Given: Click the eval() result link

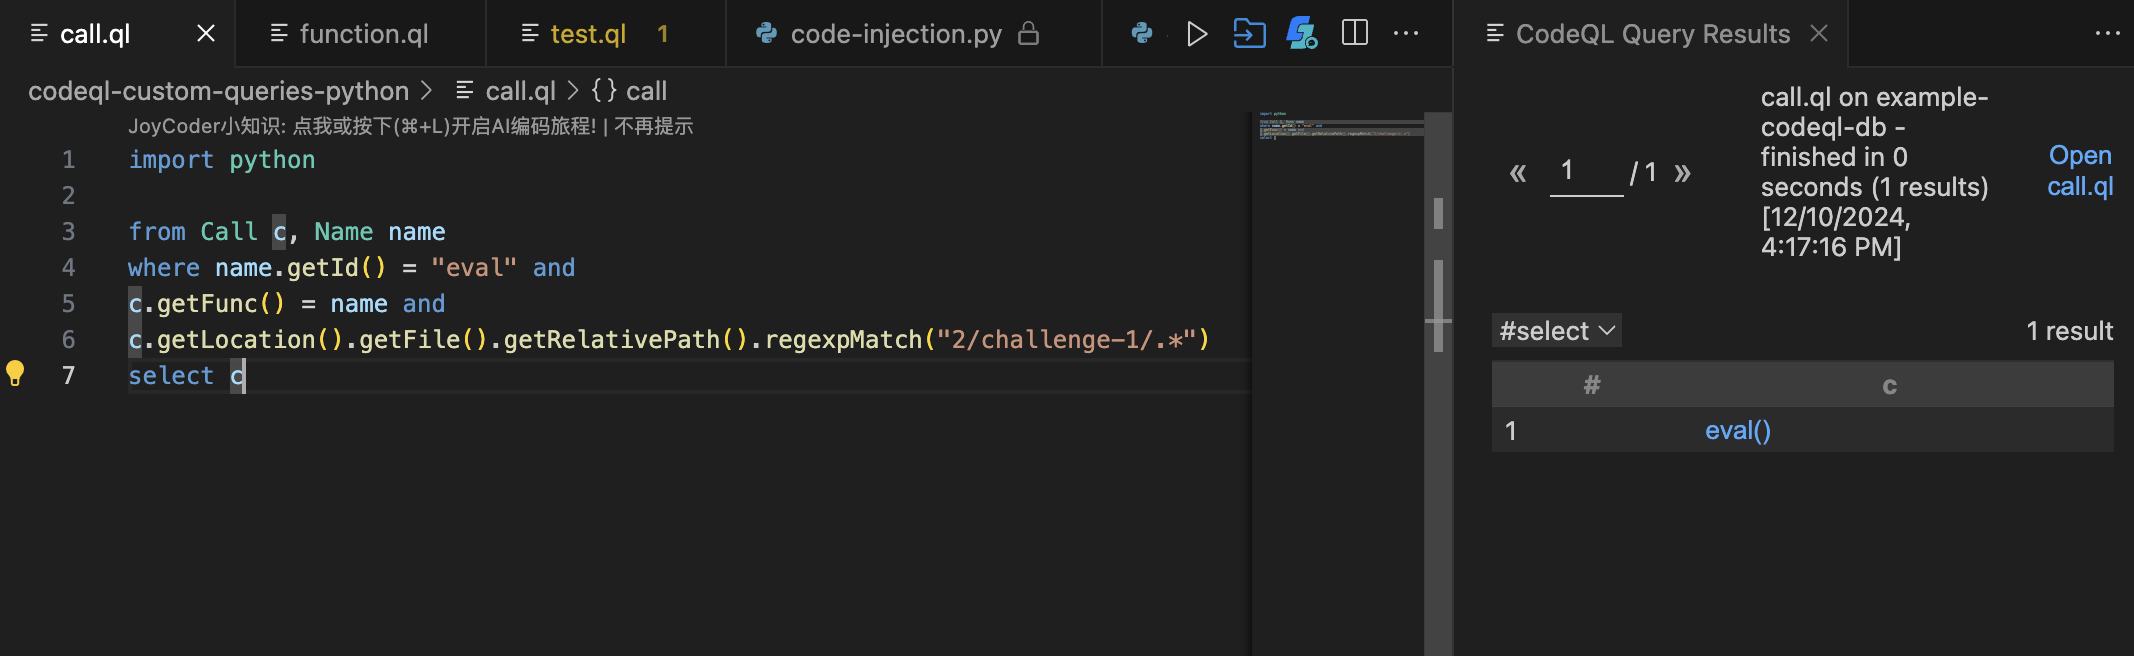Looking at the screenshot, I should click(1737, 431).
